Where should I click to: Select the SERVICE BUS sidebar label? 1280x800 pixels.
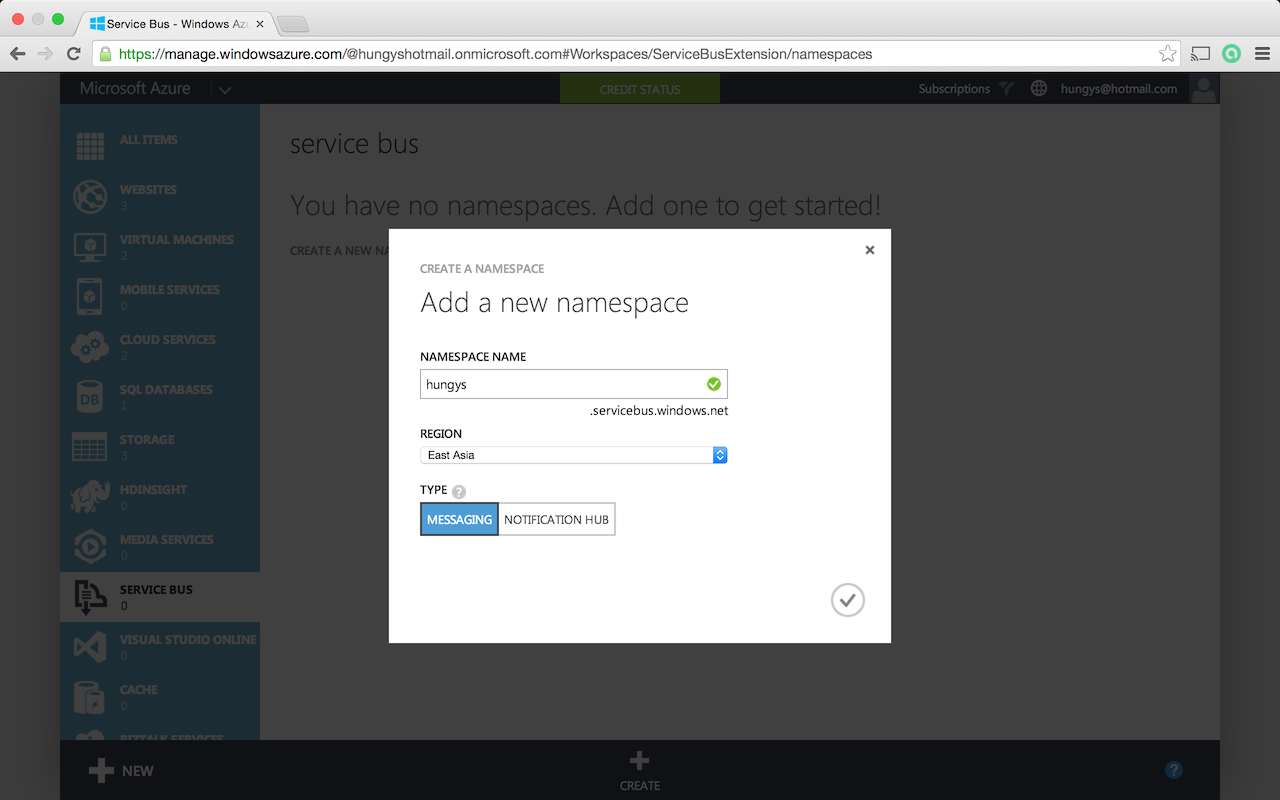(156, 589)
